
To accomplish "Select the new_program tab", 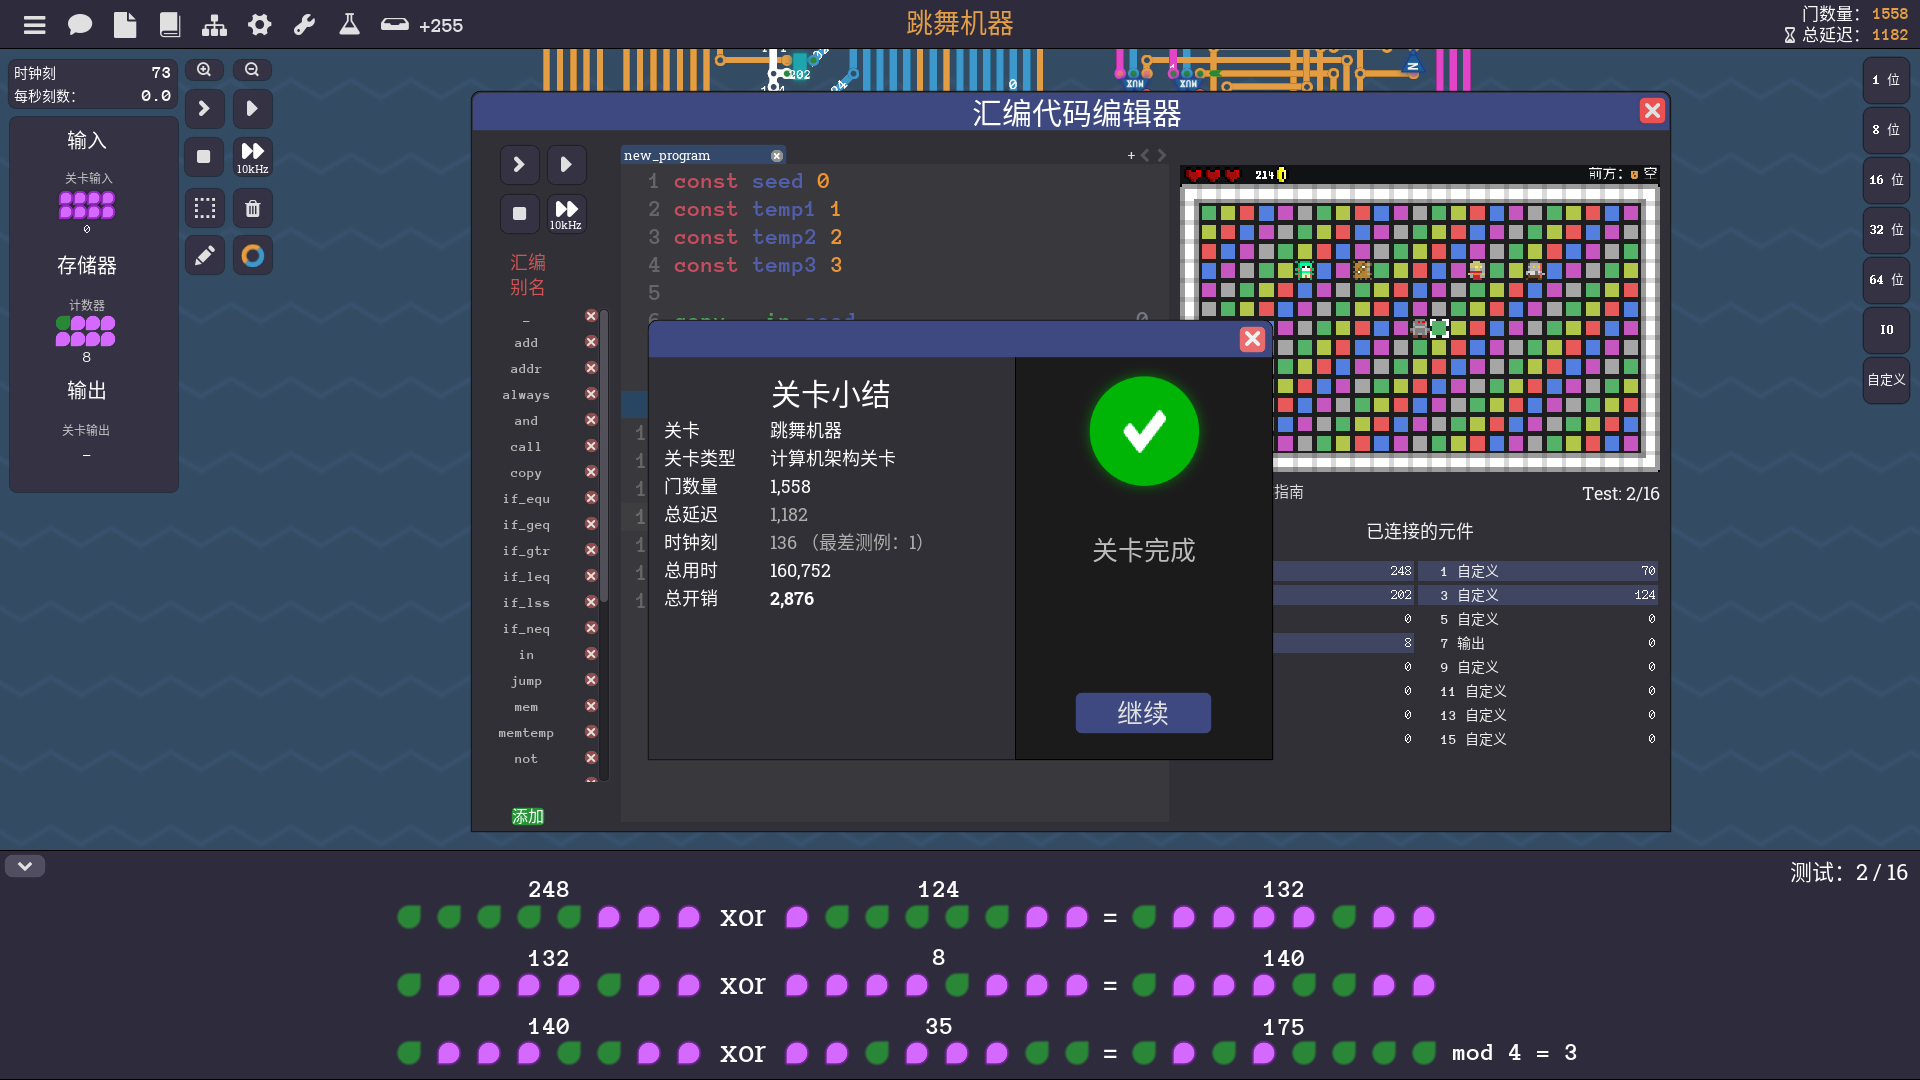I will click(667, 155).
